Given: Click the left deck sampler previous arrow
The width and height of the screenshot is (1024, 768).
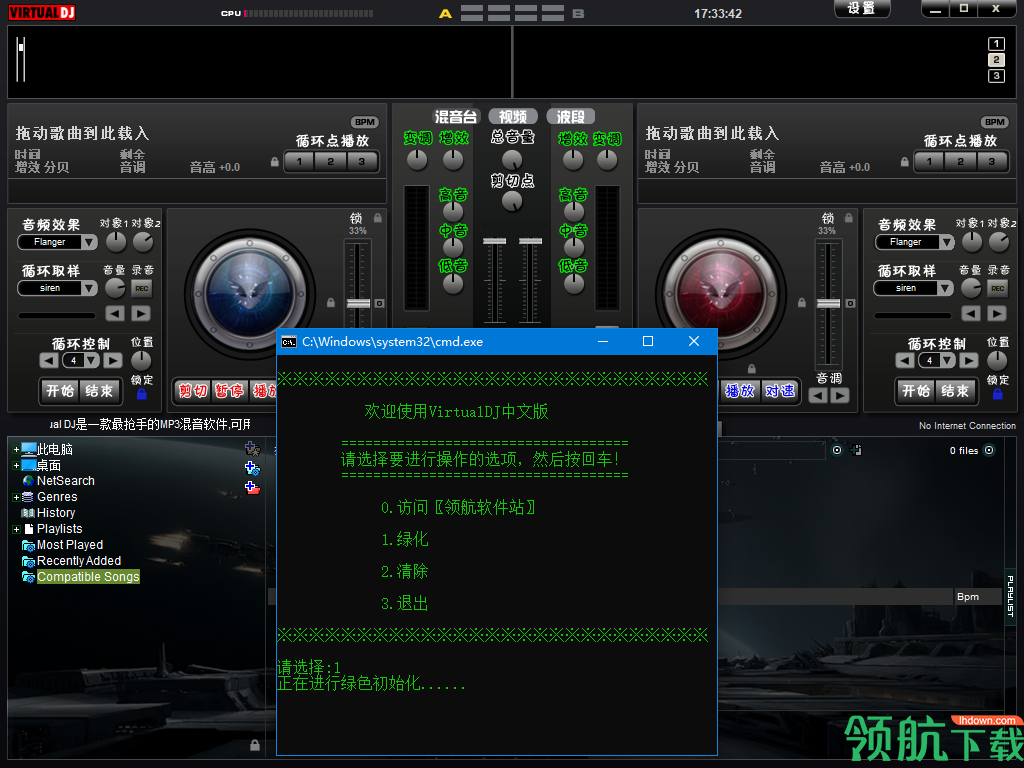Looking at the screenshot, I should tap(115, 313).
